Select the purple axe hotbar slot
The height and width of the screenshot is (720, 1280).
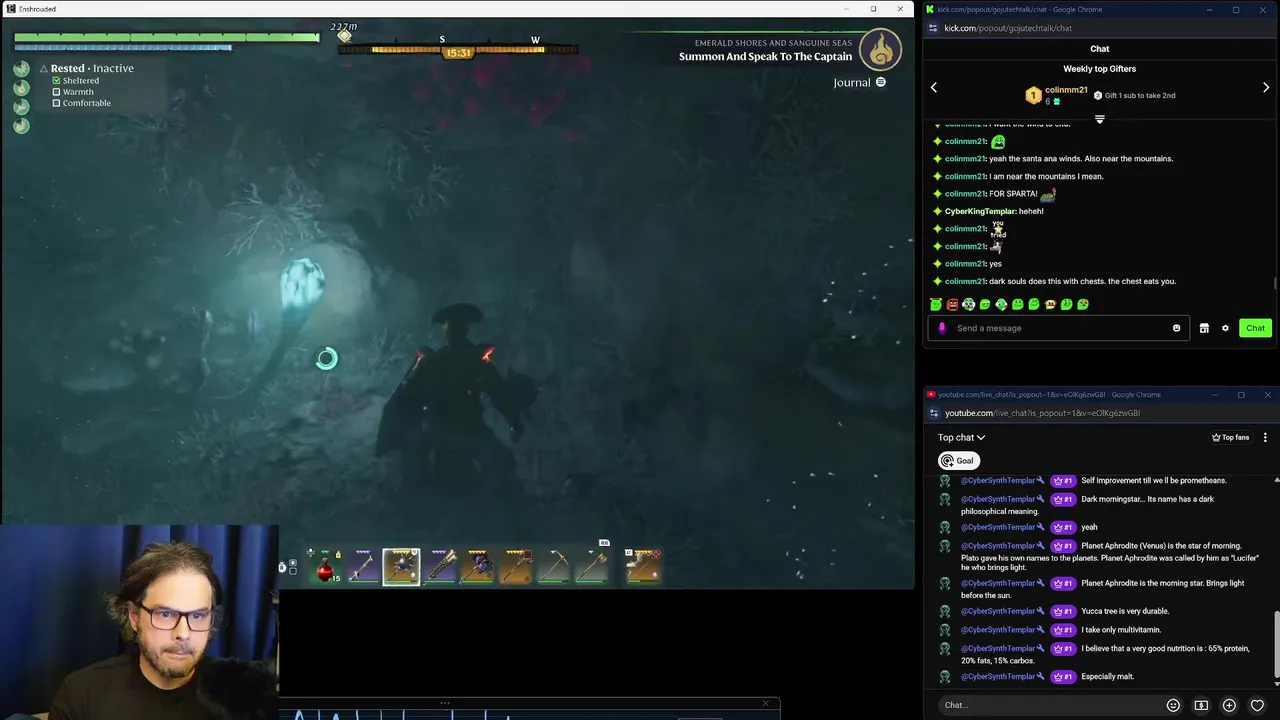click(x=478, y=567)
